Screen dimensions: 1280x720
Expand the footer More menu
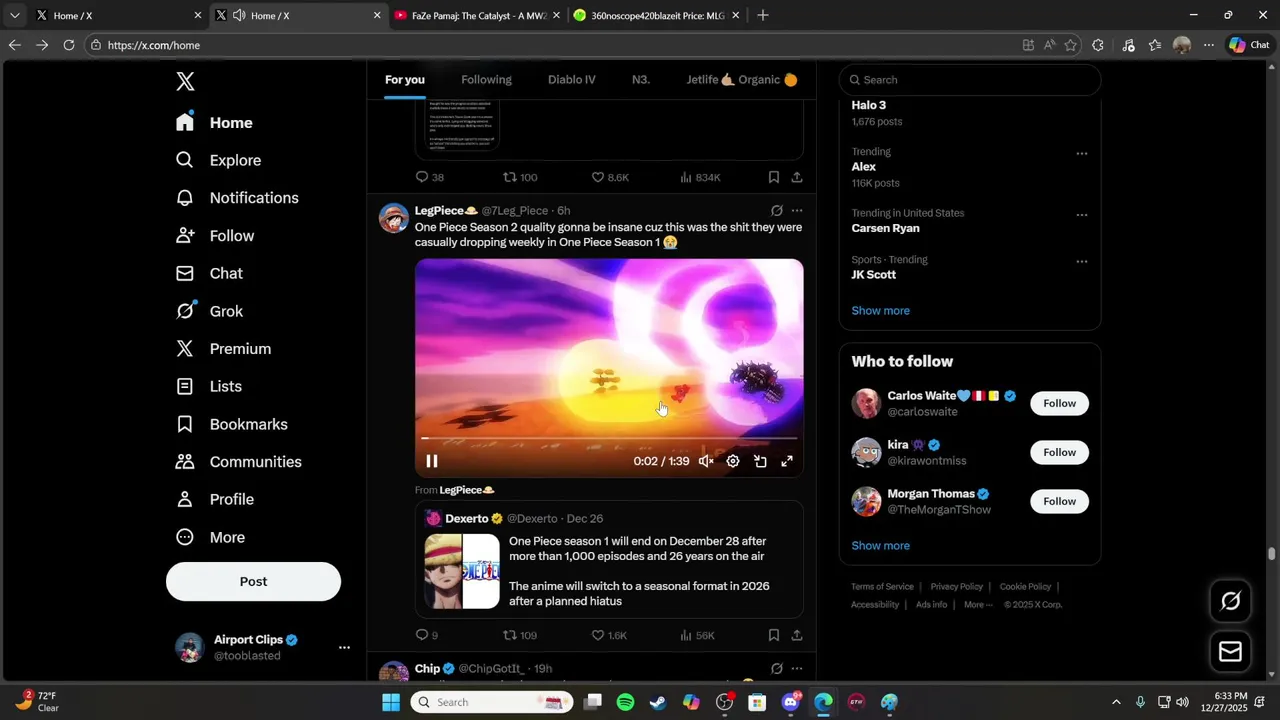click(x=978, y=605)
